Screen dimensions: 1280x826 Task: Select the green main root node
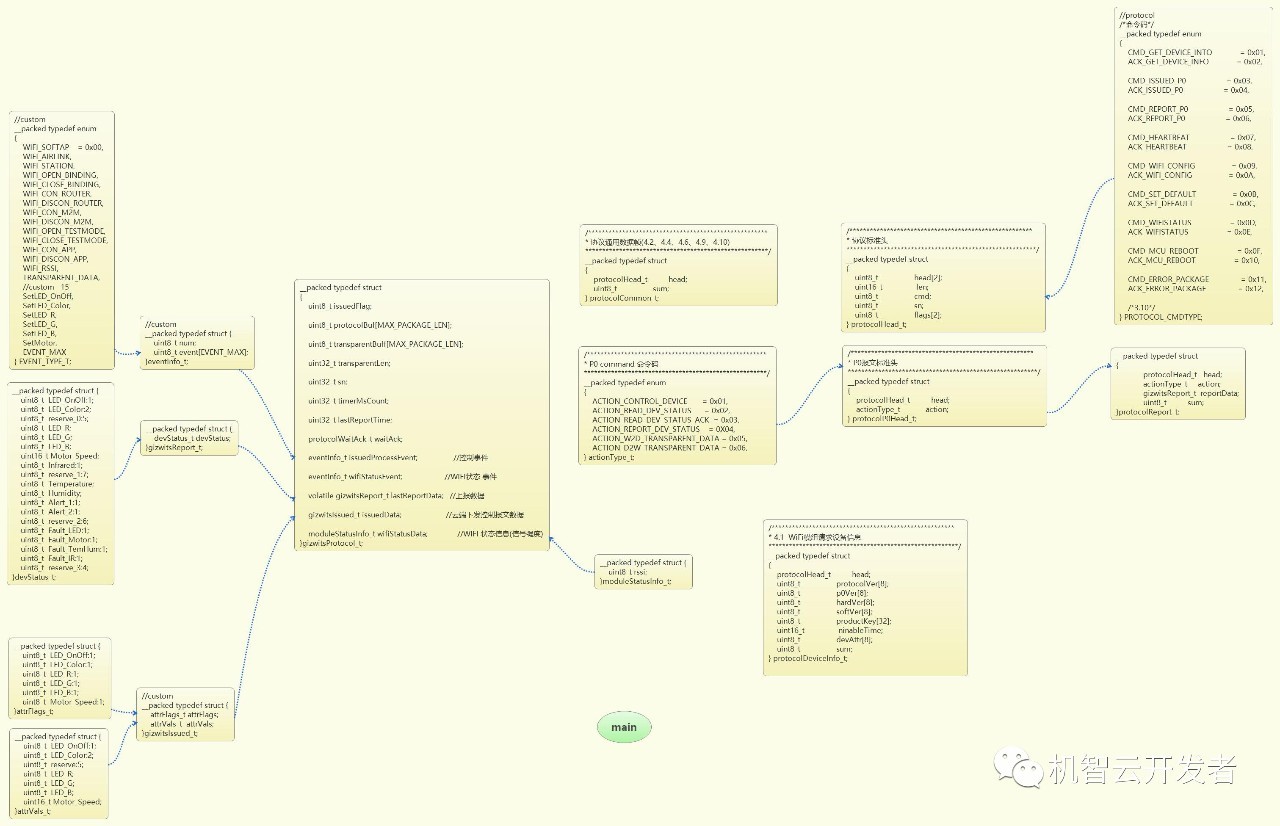click(x=624, y=727)
